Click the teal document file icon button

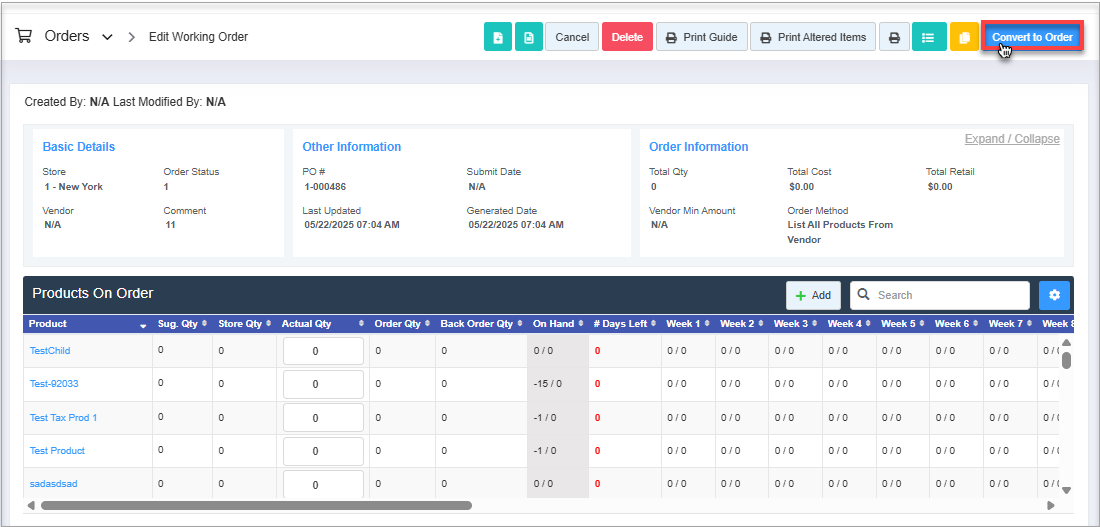[529, 37]
